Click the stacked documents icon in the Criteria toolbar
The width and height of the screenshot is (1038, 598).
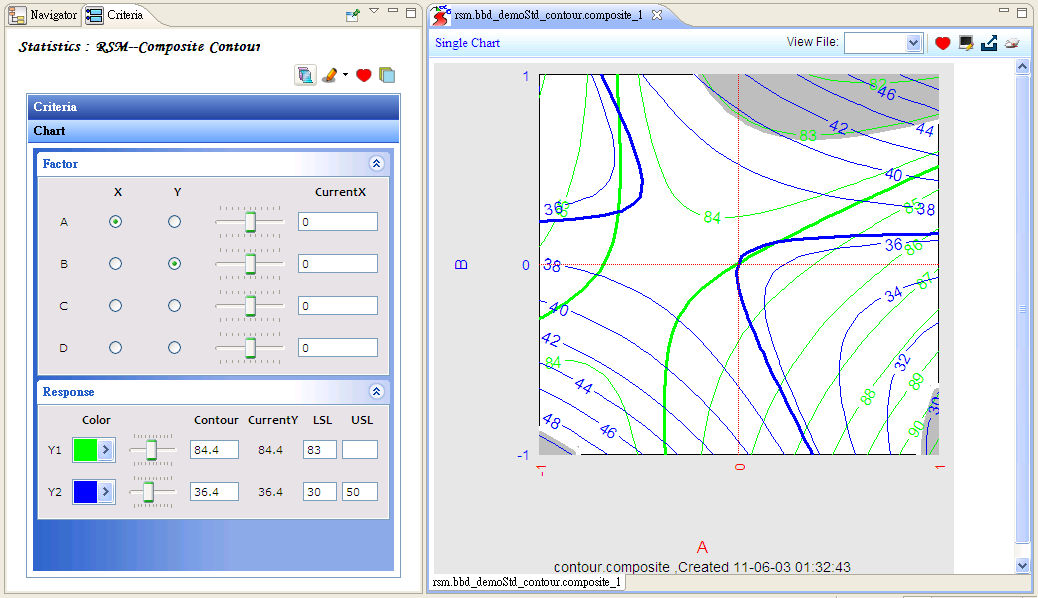pos(305,75)
